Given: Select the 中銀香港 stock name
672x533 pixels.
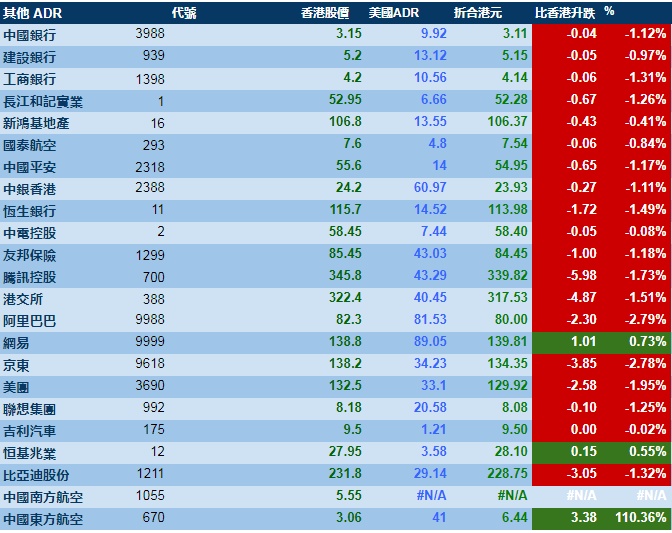Looking at the screenshot, I should coord(30,189).
